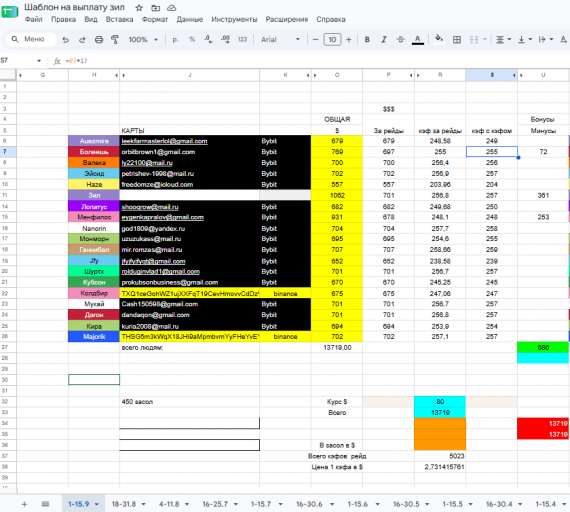570x512 pixels.
Task: Click the text color A icon
Action: point(418,40)
